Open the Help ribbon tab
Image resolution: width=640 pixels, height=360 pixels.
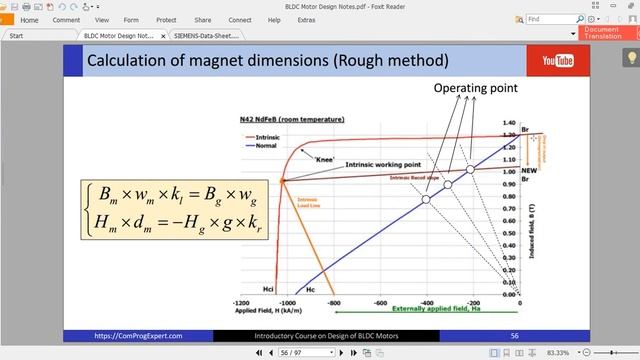pyautogui.click(x=274, y=20)
